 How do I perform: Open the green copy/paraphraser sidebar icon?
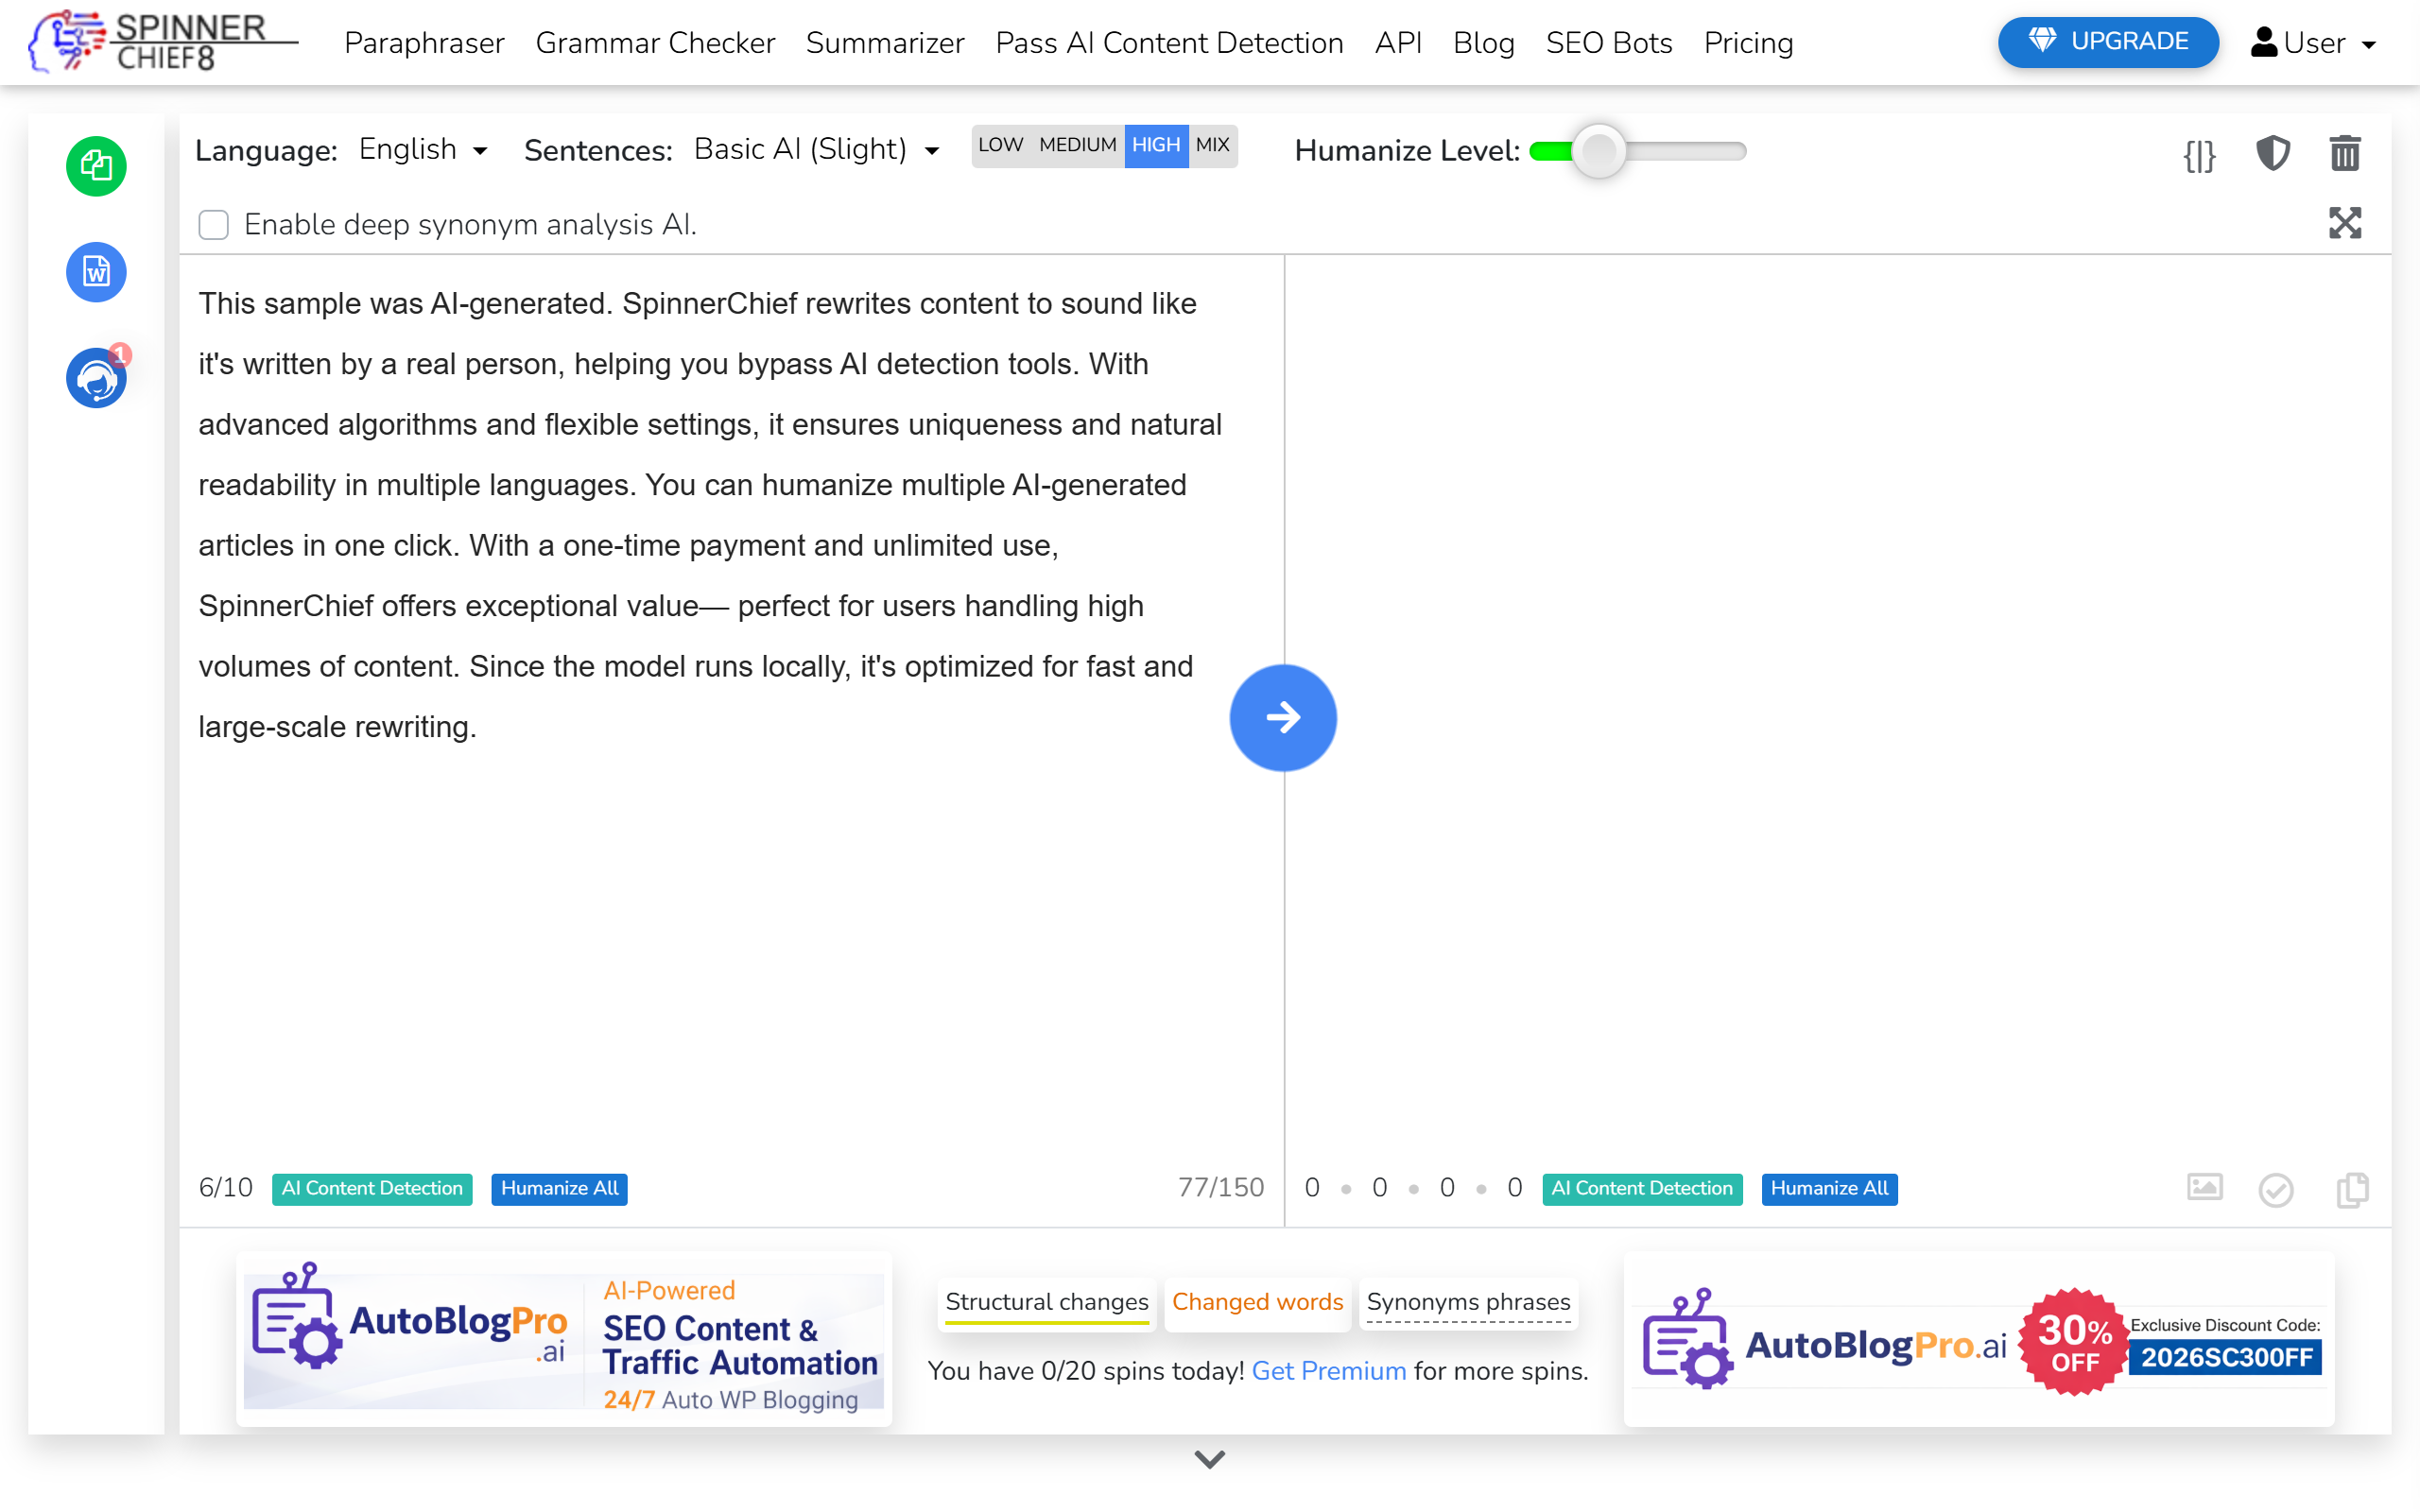click(96, 166)
